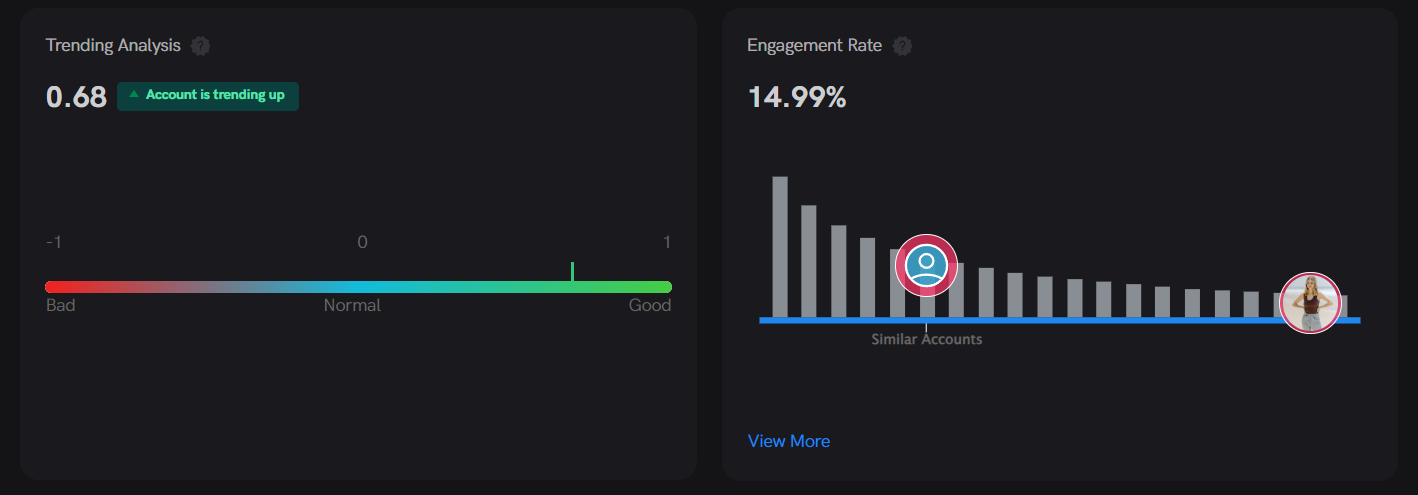This screenshot has width=1418, height=495.
Task: Select the tallest bar in engagement chart
Action: pos(780,247)
